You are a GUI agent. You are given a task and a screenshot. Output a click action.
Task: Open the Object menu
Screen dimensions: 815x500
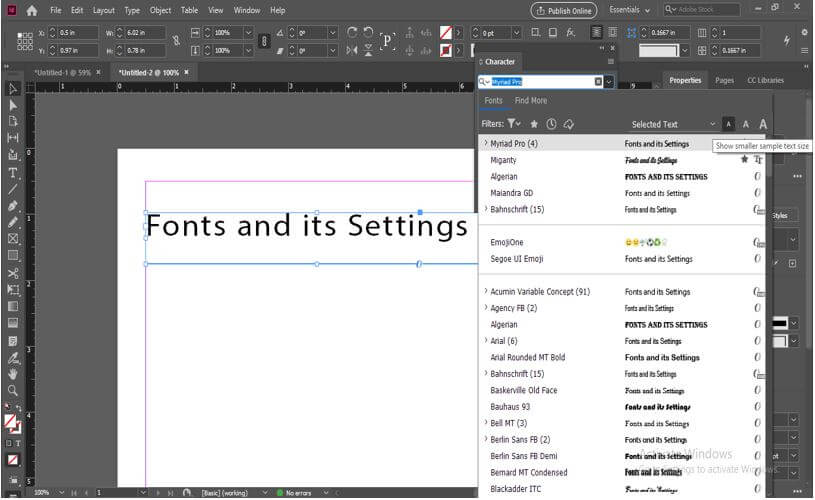click(x=160, y=10)
